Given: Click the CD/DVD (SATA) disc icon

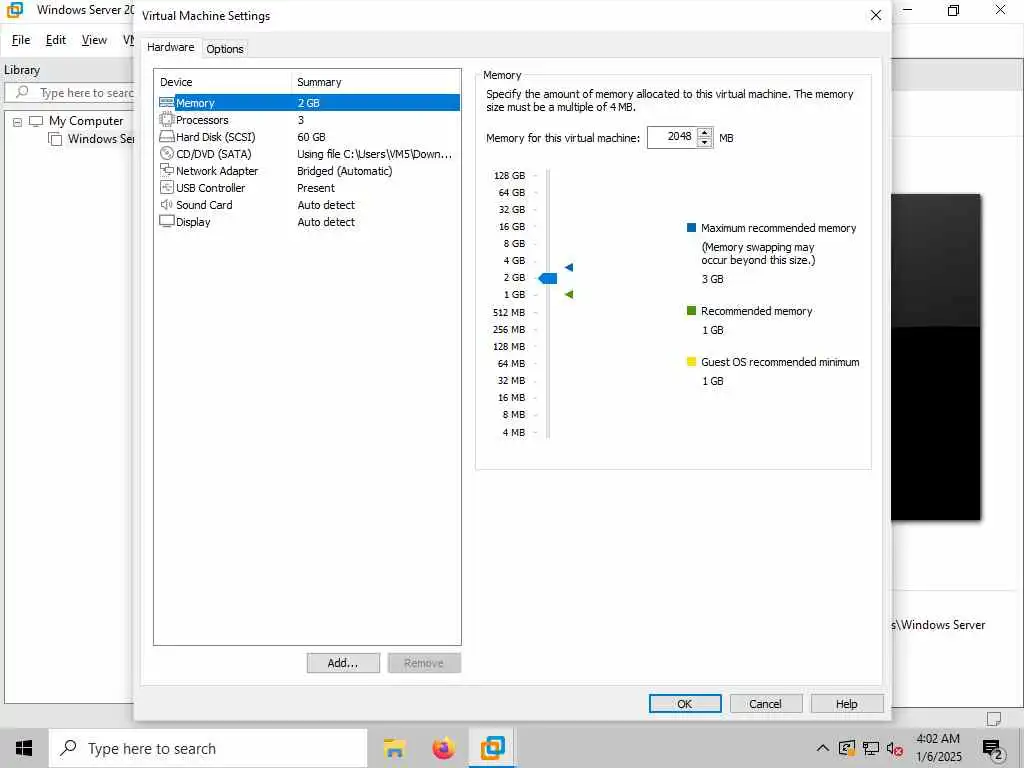Looking at the screenshot, I should pyautogui.click(x=167, y=153).
